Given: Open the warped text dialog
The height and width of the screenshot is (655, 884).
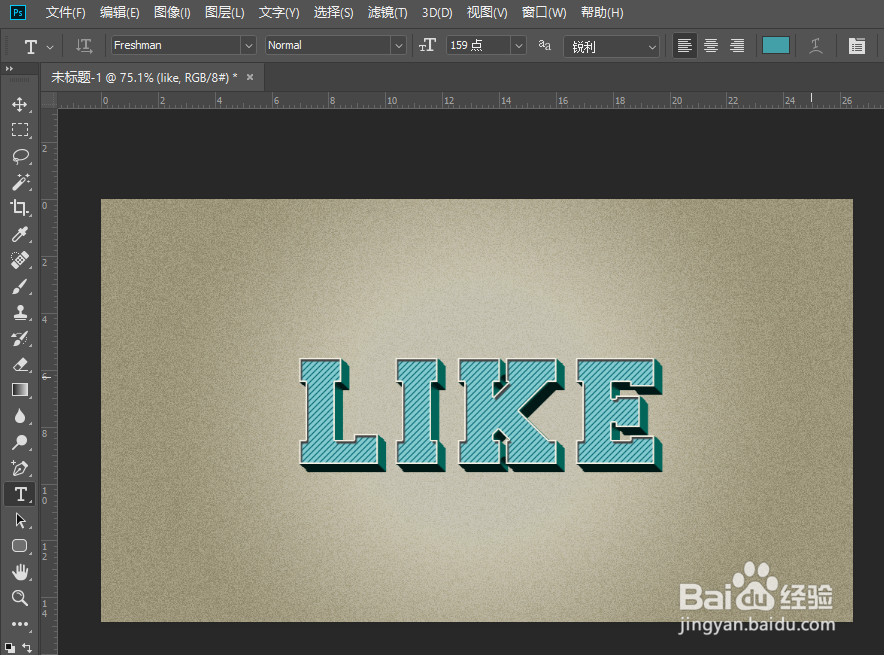Looking at the screenshot, I should 816,46.
